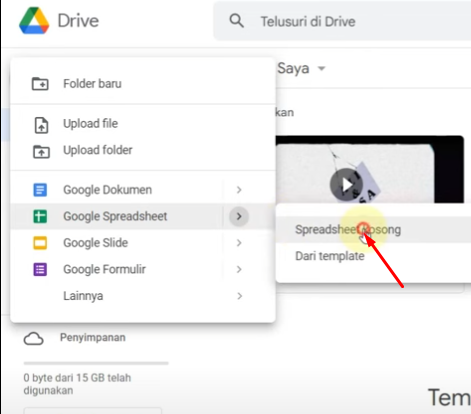Expand the Google Slide submenu arrow
The width and height of the screenshot is (471, 414).
[x=239, y=243]
